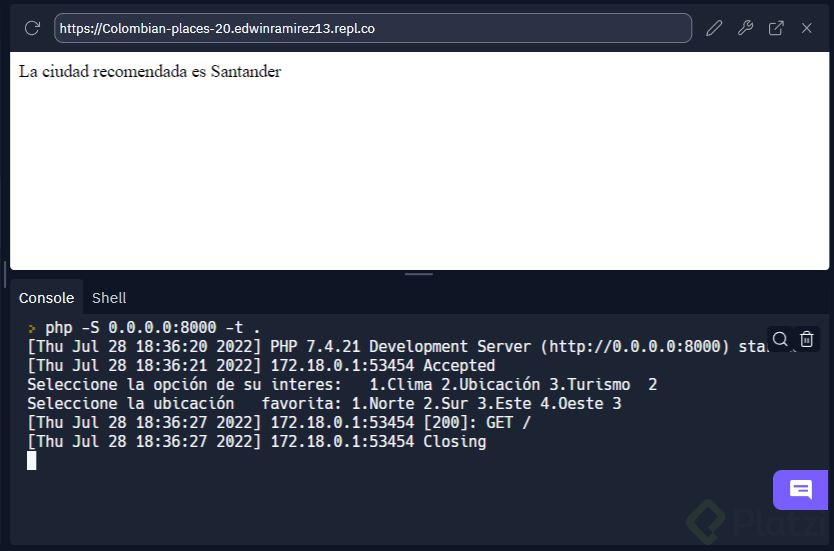Switch to the Shell tab
This screenshot has height=551, width=834.
(109, 298)
